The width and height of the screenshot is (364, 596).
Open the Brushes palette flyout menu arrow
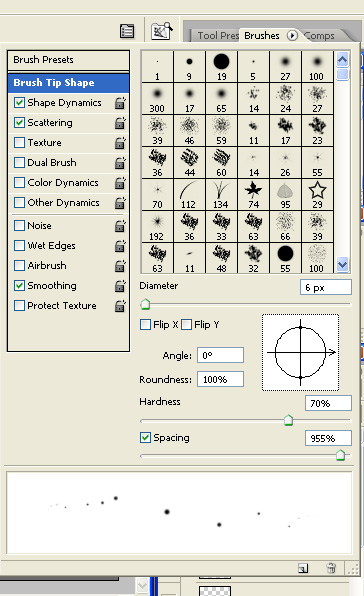[292, 36]
